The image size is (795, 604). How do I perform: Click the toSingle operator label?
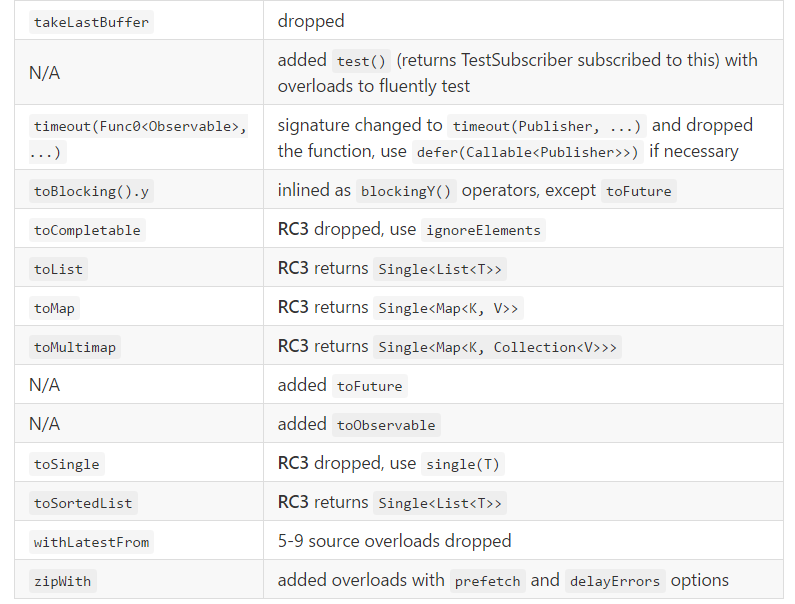(67, 464)
